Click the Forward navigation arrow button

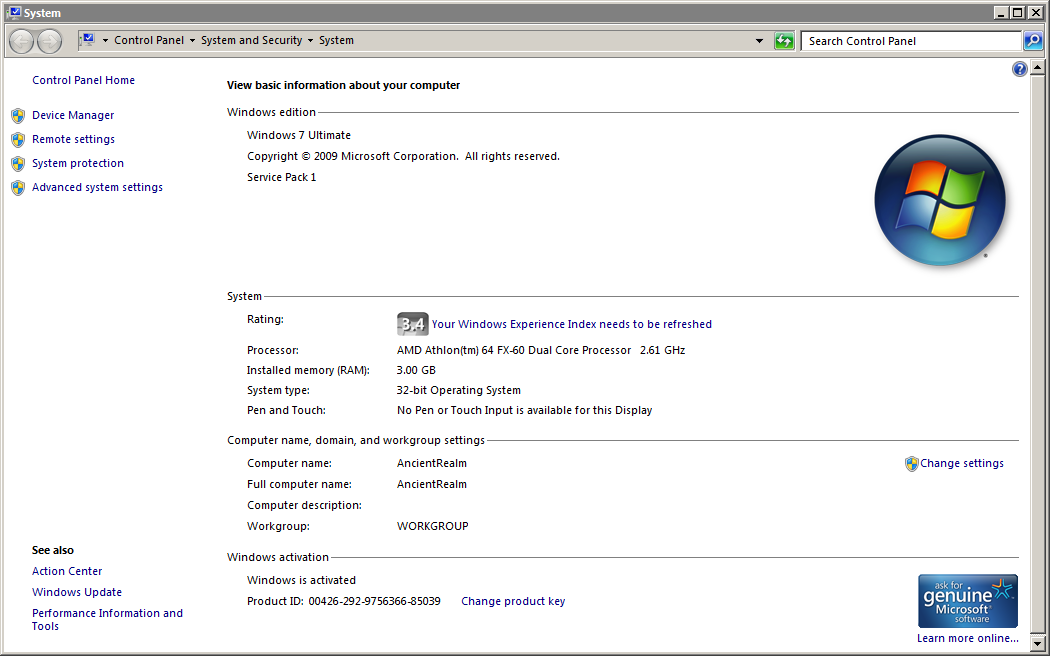(x=49, y=42)
